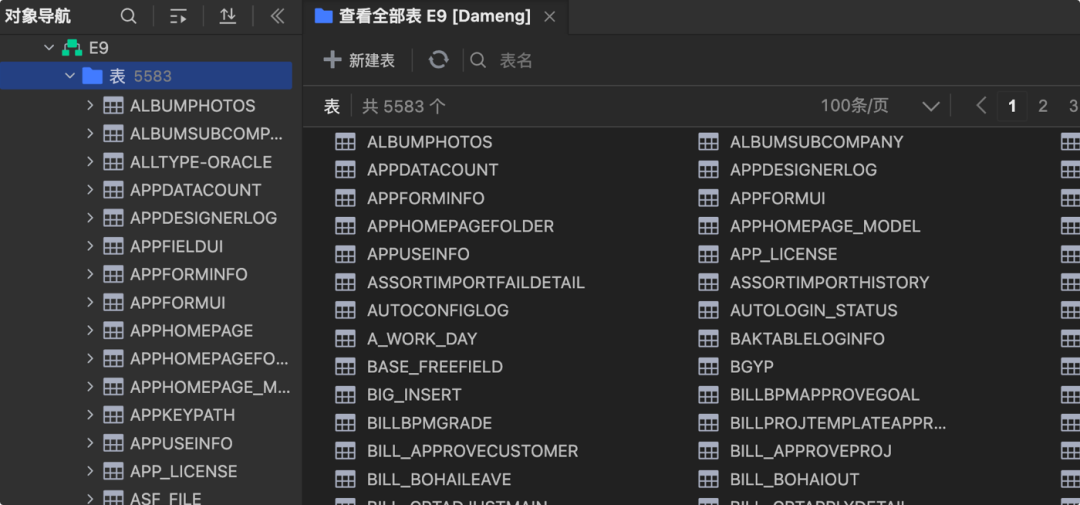Select APP_LICENSE in navigator tree

(x=183, y=471)
